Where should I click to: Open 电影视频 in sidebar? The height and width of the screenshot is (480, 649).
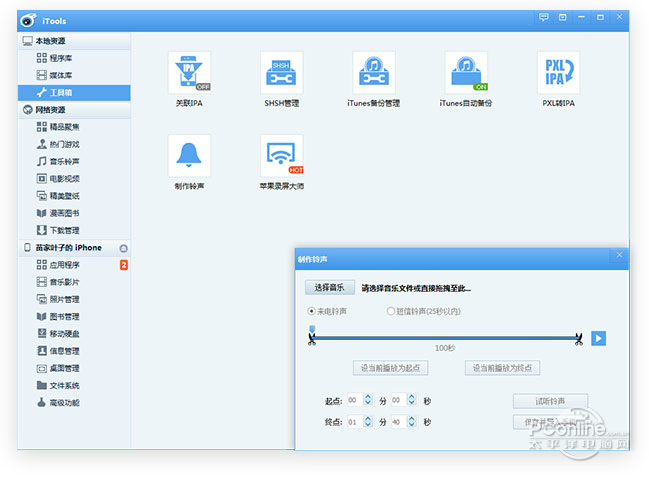point(74,179)
